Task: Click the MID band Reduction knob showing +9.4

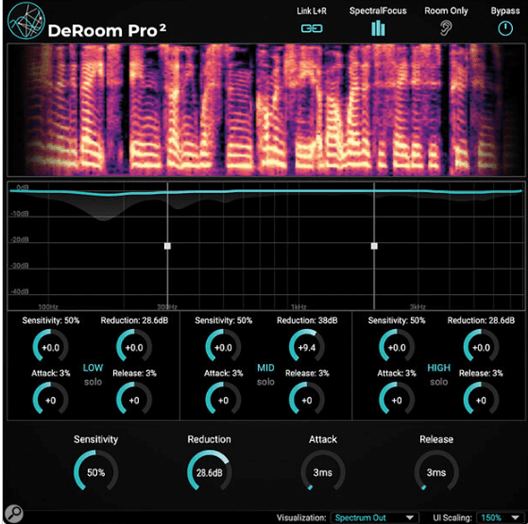Action: 307,347
